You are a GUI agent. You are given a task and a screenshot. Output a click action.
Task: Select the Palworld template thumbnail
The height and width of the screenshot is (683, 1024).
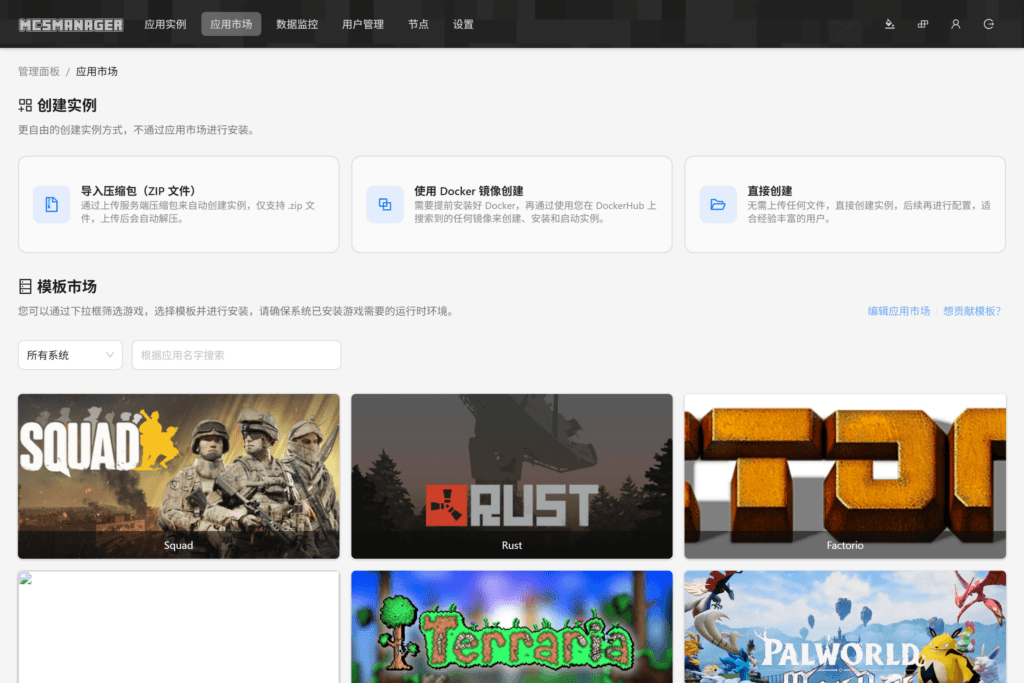(845, 627)
